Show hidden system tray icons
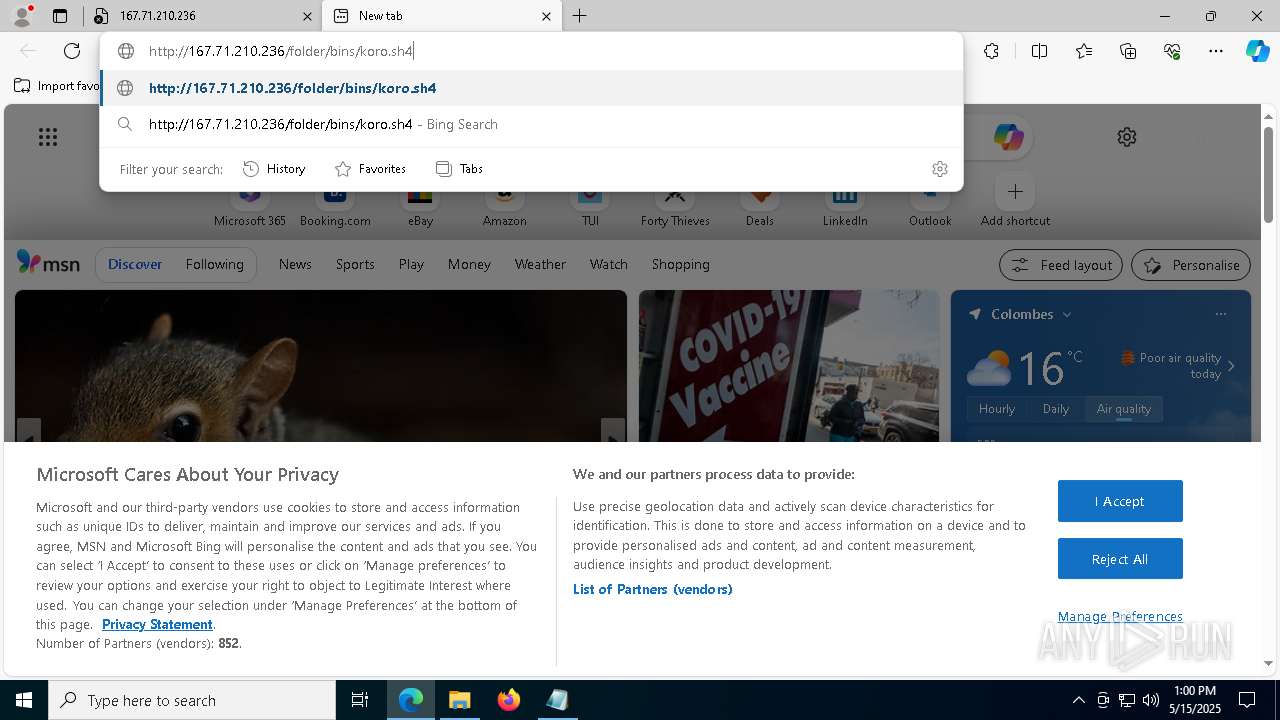This screenshot has width=1280, height=720. click(x=1078, y=700)
